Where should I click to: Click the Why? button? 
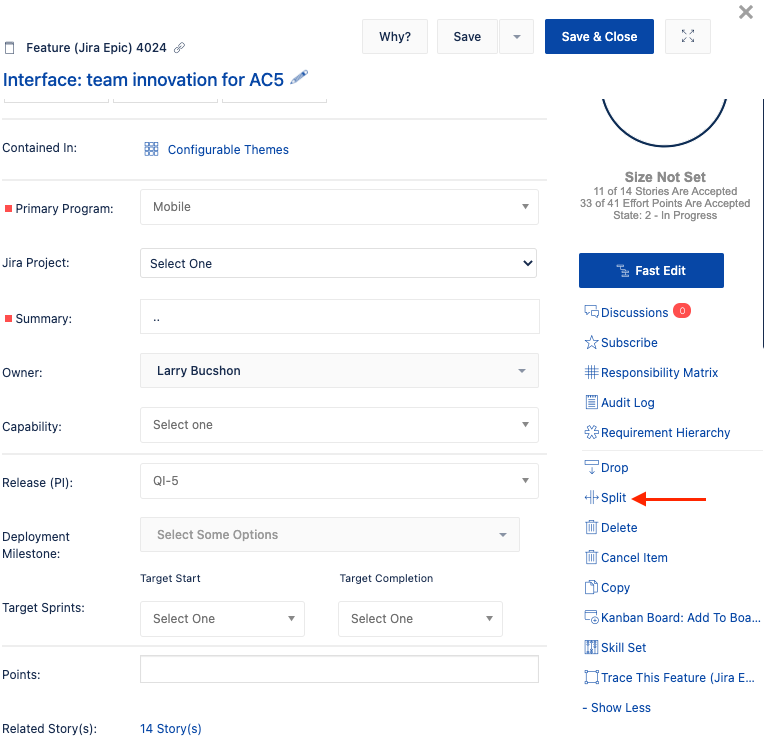[395, 37]
